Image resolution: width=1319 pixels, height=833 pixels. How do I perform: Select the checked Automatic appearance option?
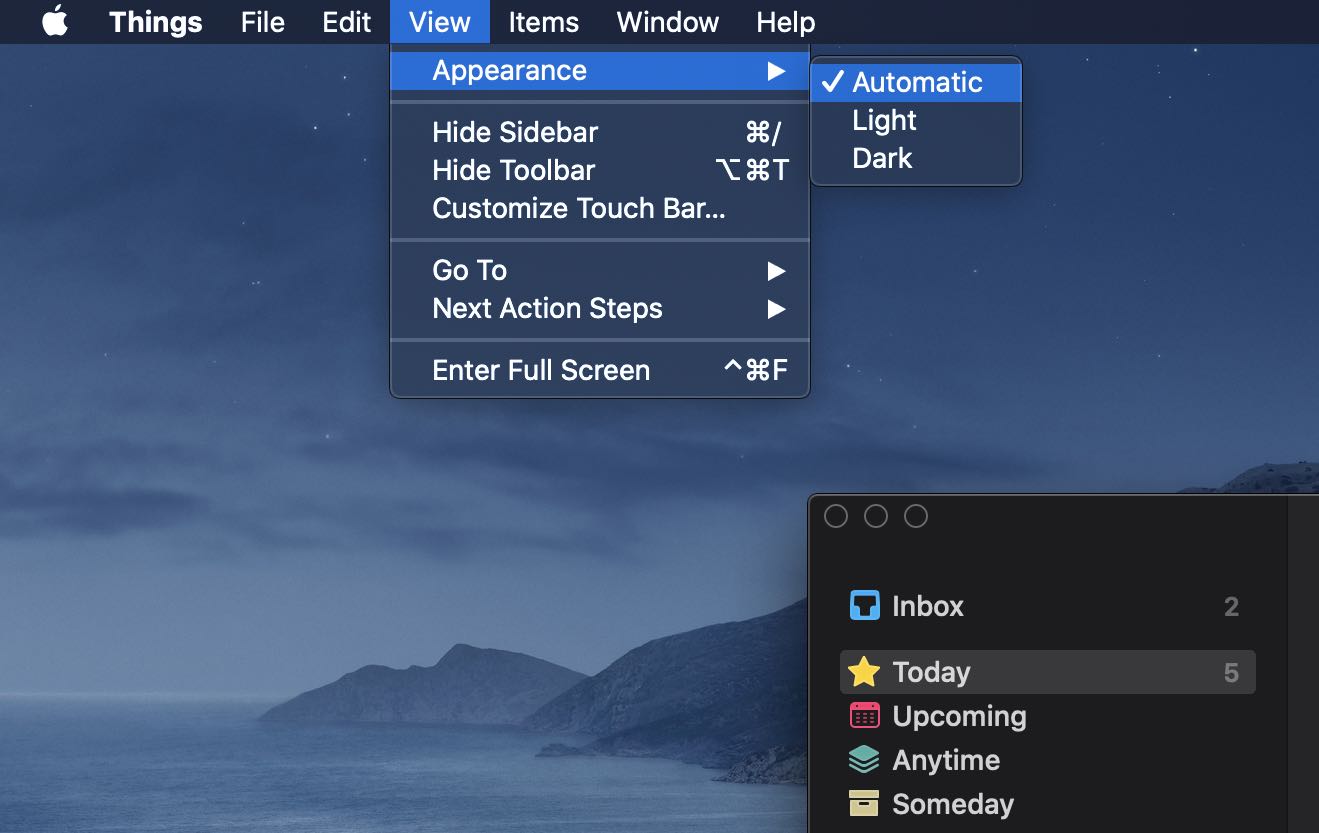[x=916, y=82]
